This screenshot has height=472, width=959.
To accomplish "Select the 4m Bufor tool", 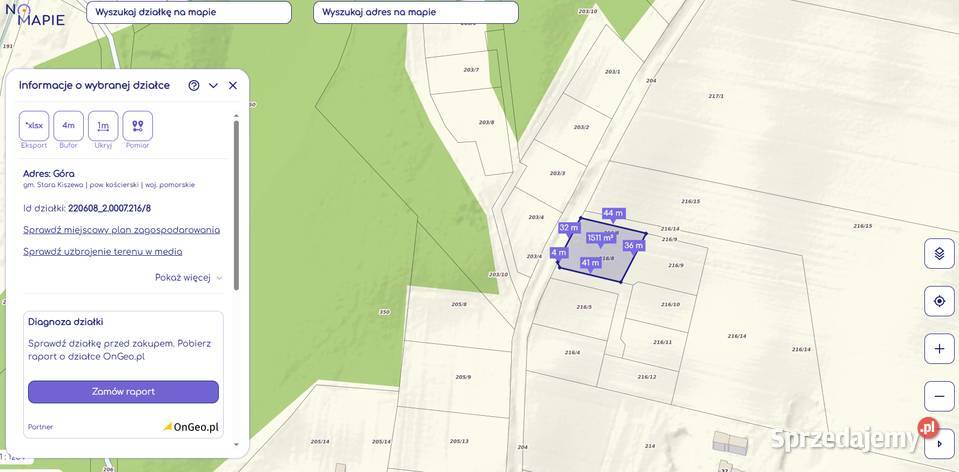I will click(x=68, y=126).
